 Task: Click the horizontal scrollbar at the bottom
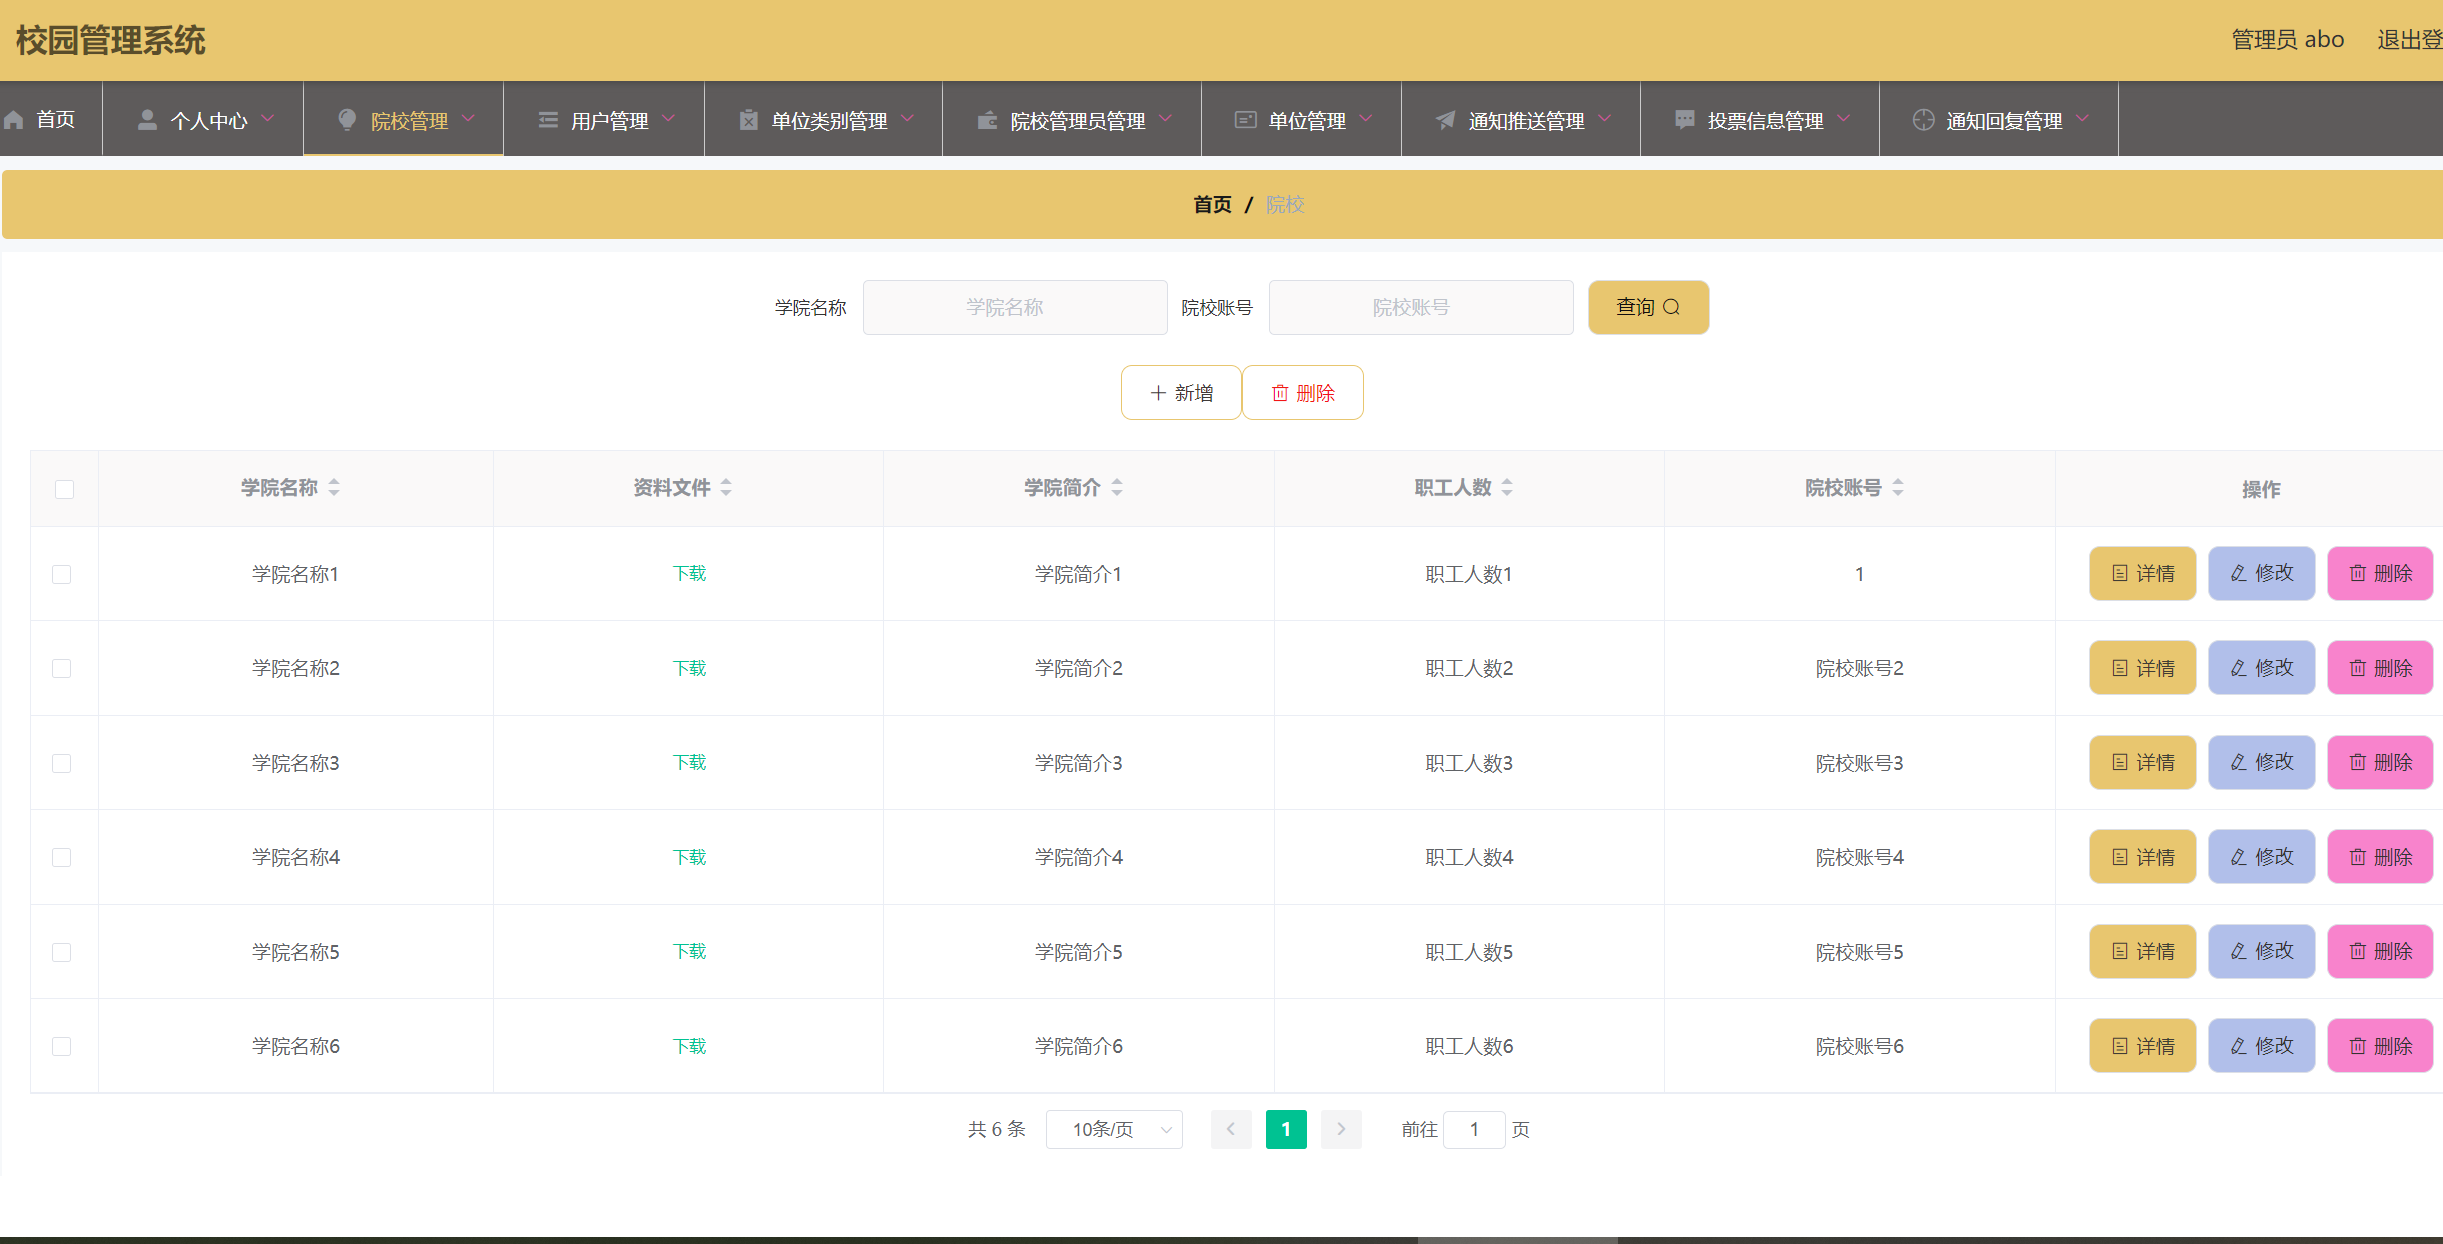[1517, 1239]
